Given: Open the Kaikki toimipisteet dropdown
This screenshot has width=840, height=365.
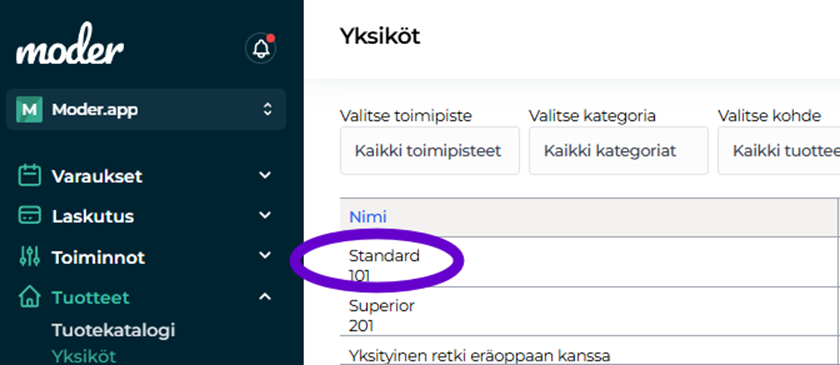Looking at the screenshot, I should pyautogui.click(x=430, y=151).
